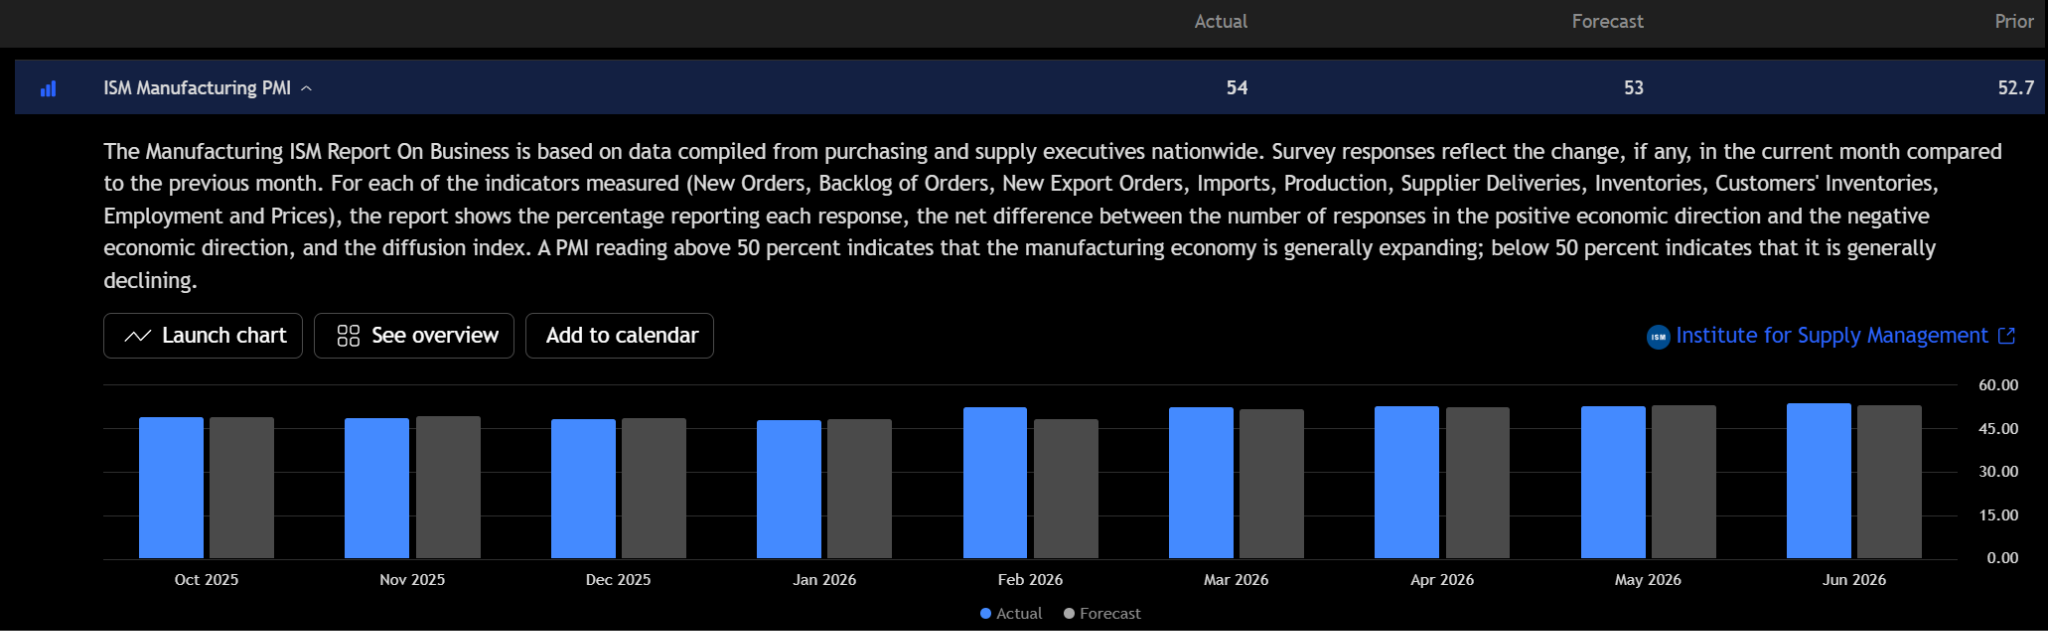Toggle the Actual legend item
Image resolution: width=2048 pixels, height=631 pixels.
coord(1011,614)
